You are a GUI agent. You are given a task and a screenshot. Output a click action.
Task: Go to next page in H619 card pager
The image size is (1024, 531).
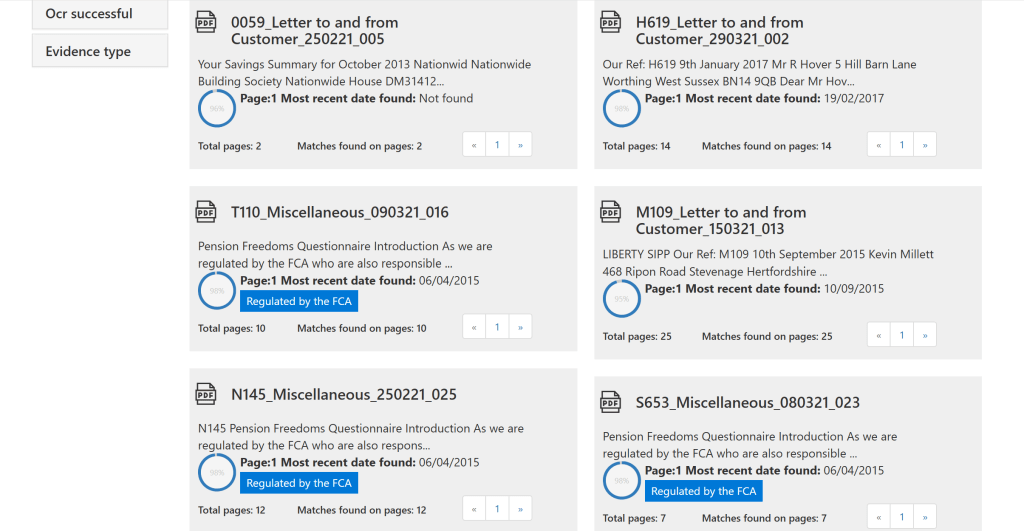tap(925, 144)
